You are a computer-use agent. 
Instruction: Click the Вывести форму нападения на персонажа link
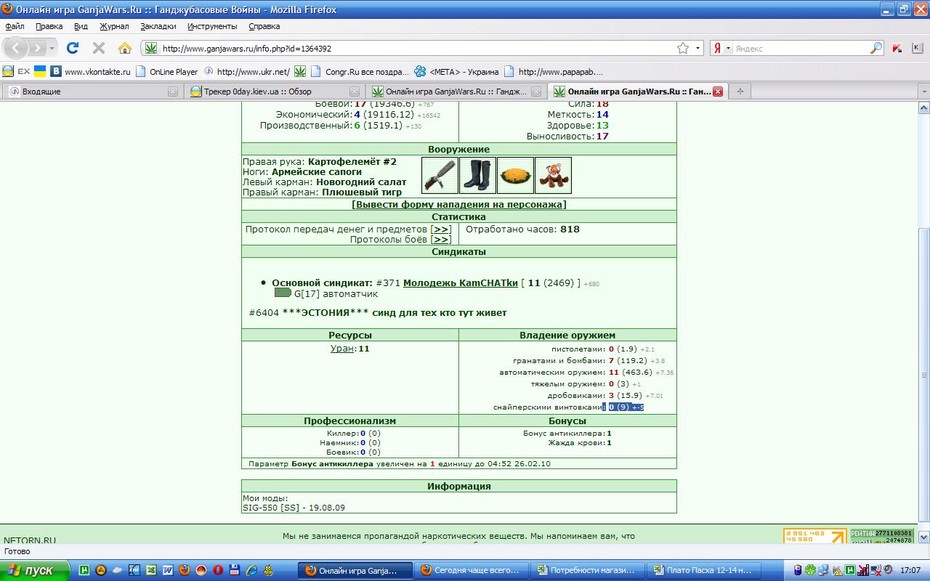[x=459, y=205]
